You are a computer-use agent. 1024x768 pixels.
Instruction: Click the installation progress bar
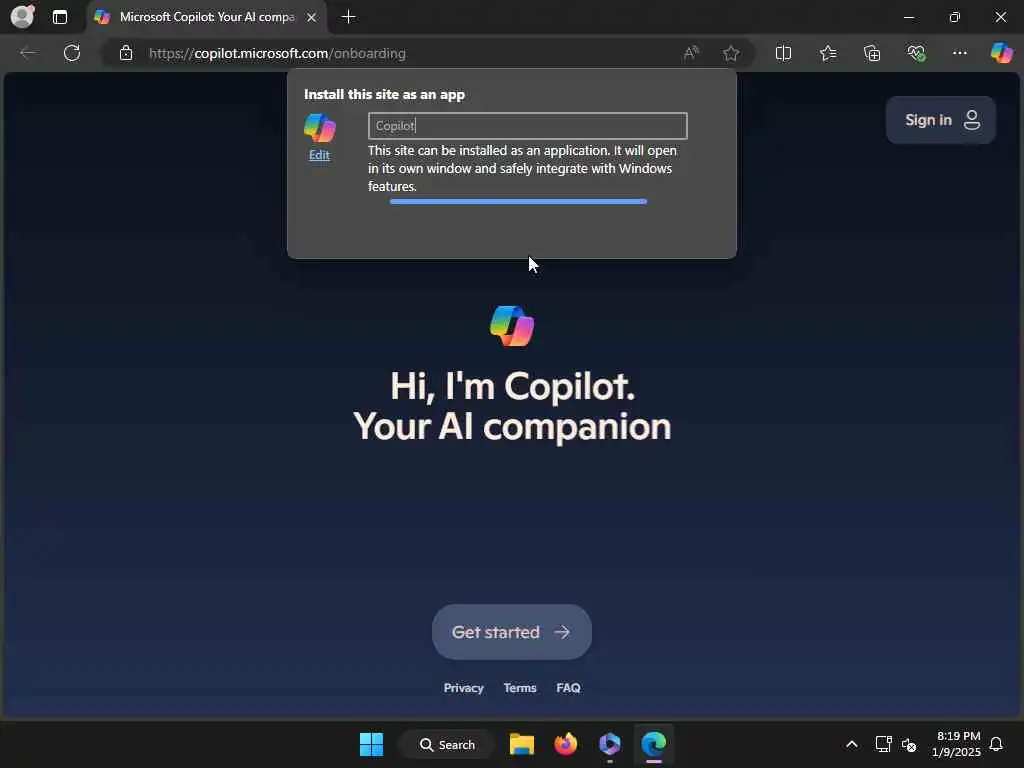pos(518,202)
